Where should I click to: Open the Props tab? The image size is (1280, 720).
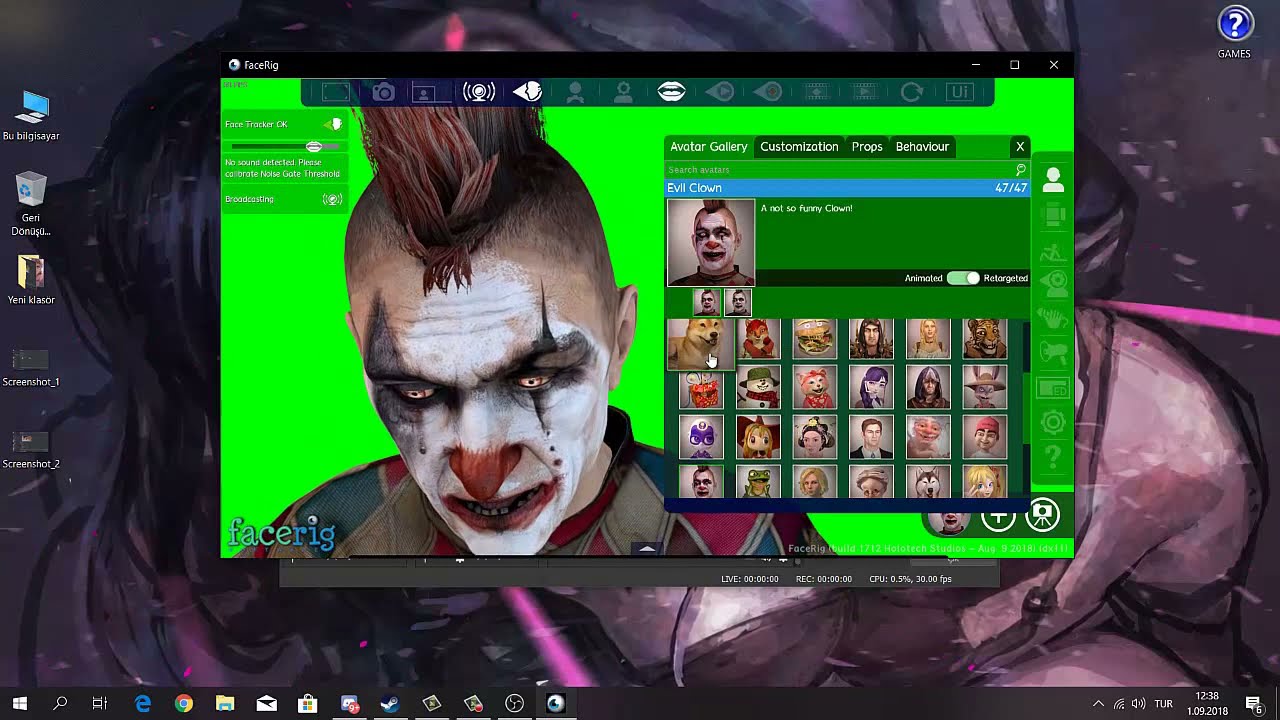pyautogui.click(x=867, y=147)
